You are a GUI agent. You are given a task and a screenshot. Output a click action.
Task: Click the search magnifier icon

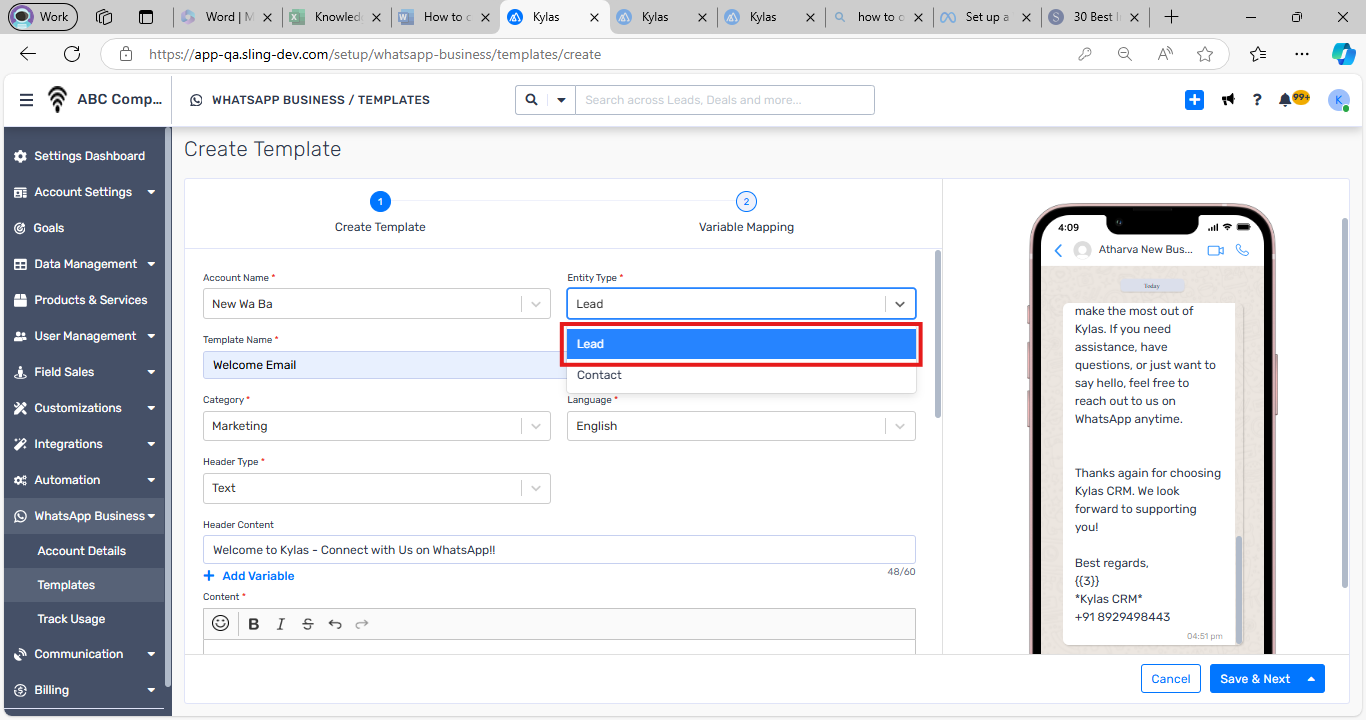(531, 100)
